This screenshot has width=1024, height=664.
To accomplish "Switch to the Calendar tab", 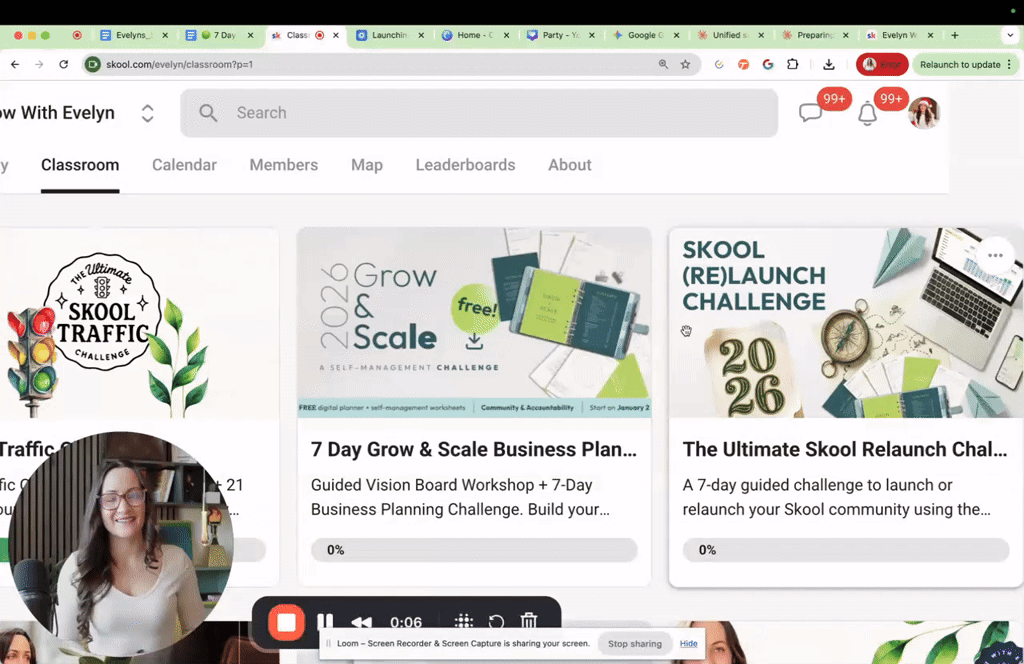I will point(184,165).
